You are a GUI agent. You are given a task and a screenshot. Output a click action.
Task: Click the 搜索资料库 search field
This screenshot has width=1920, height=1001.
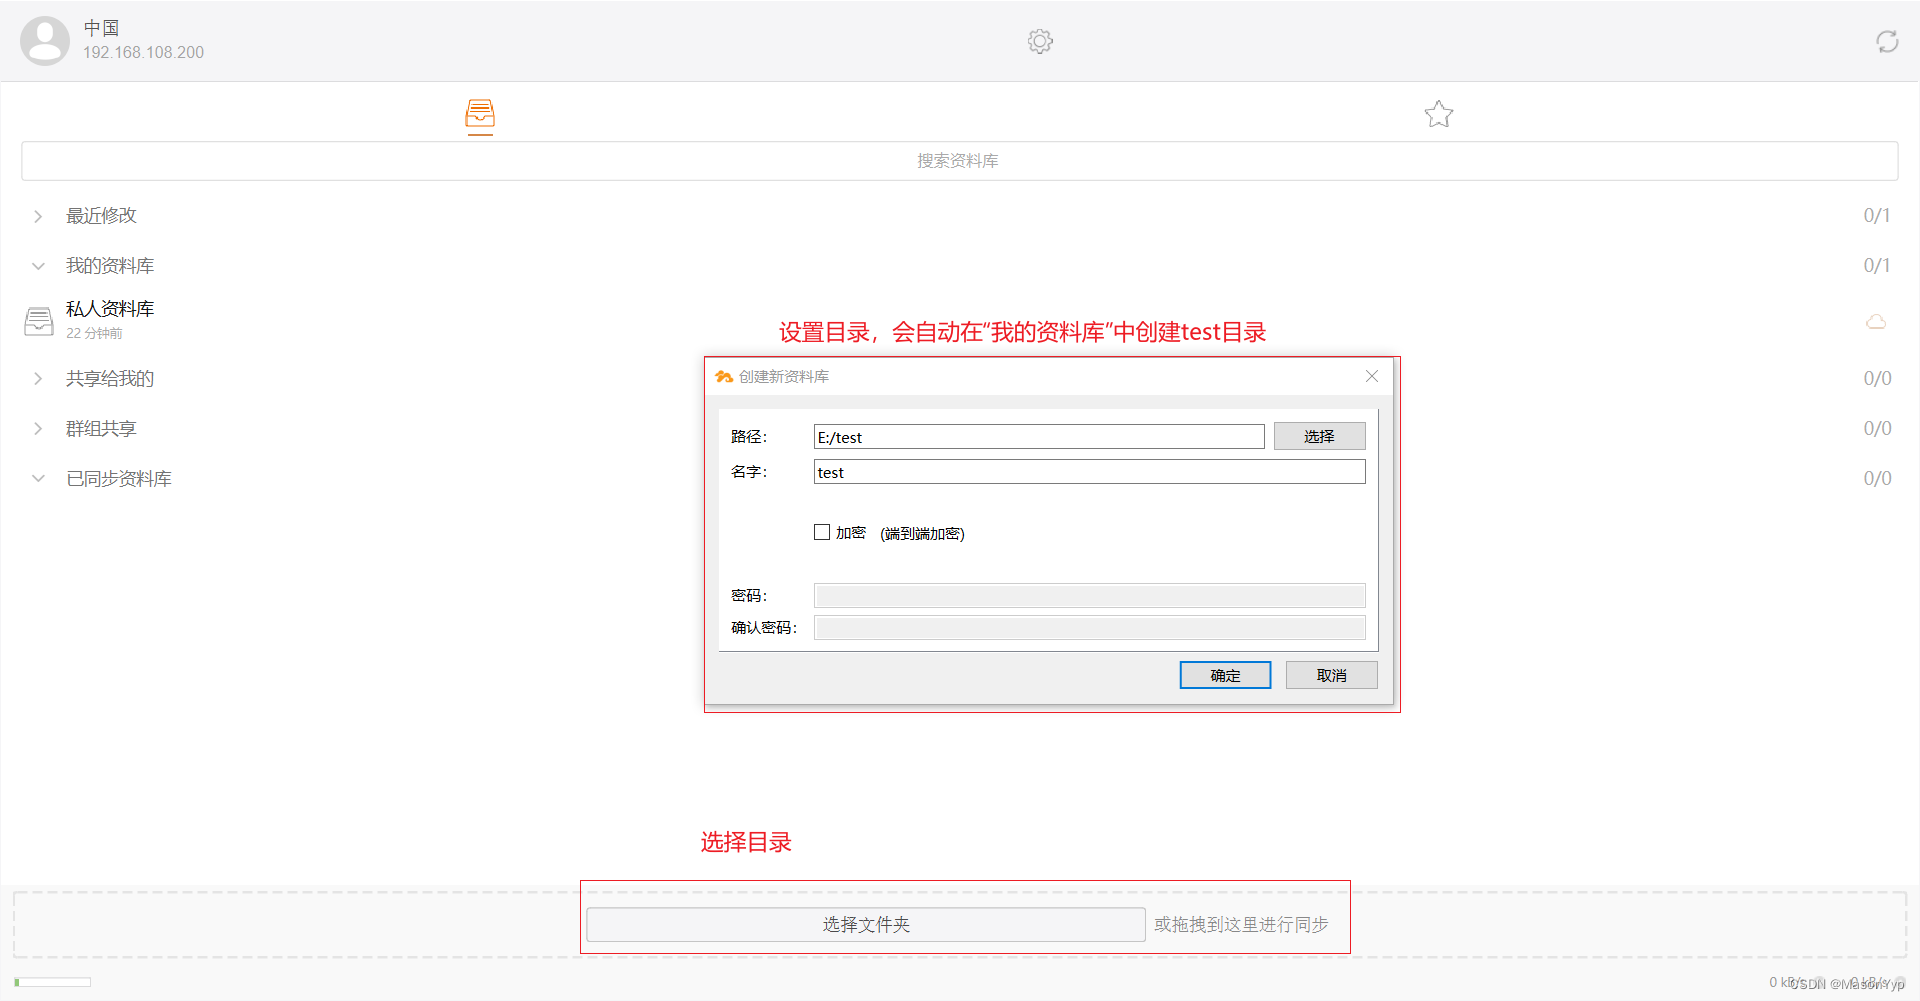(959, 161)
